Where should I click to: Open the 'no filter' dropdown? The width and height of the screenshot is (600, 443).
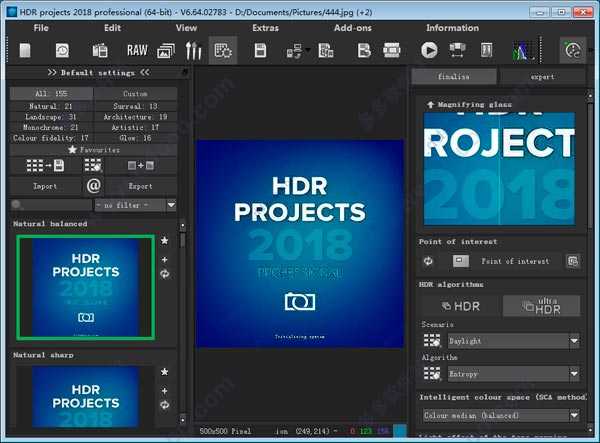coord(135,205)
